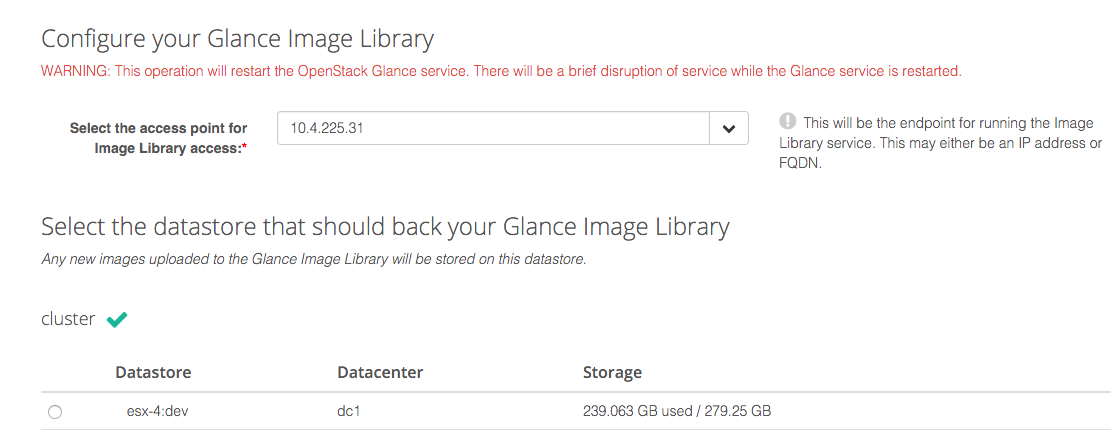Screen dimensions: 1112x439
Task: Click the Datastore column header
Action: point(153,372)
